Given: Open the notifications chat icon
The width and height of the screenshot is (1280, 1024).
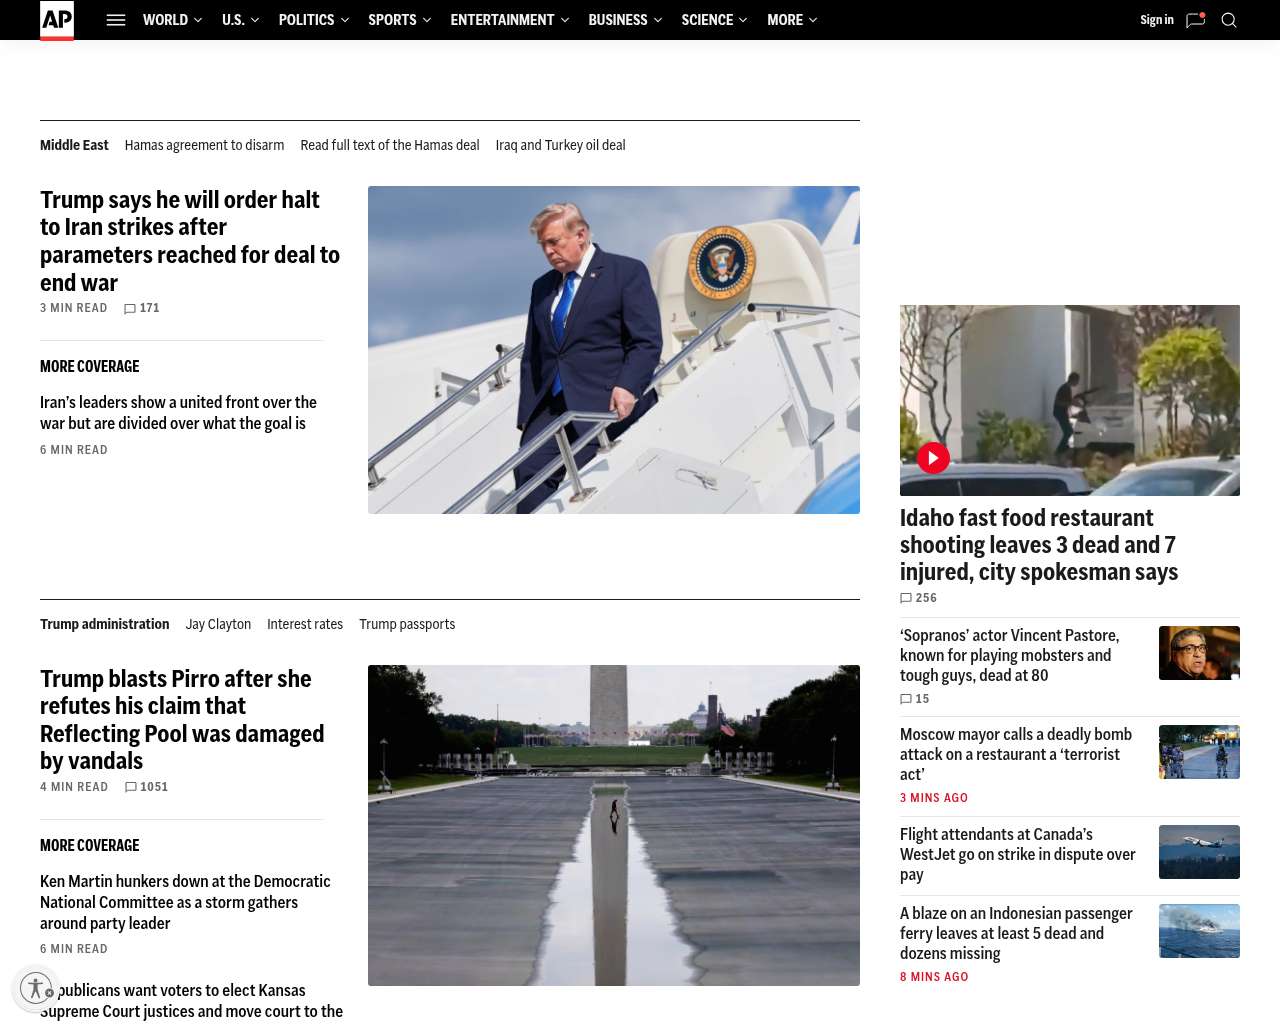Looking at the screenshot, I should (x=1195, y=20).
